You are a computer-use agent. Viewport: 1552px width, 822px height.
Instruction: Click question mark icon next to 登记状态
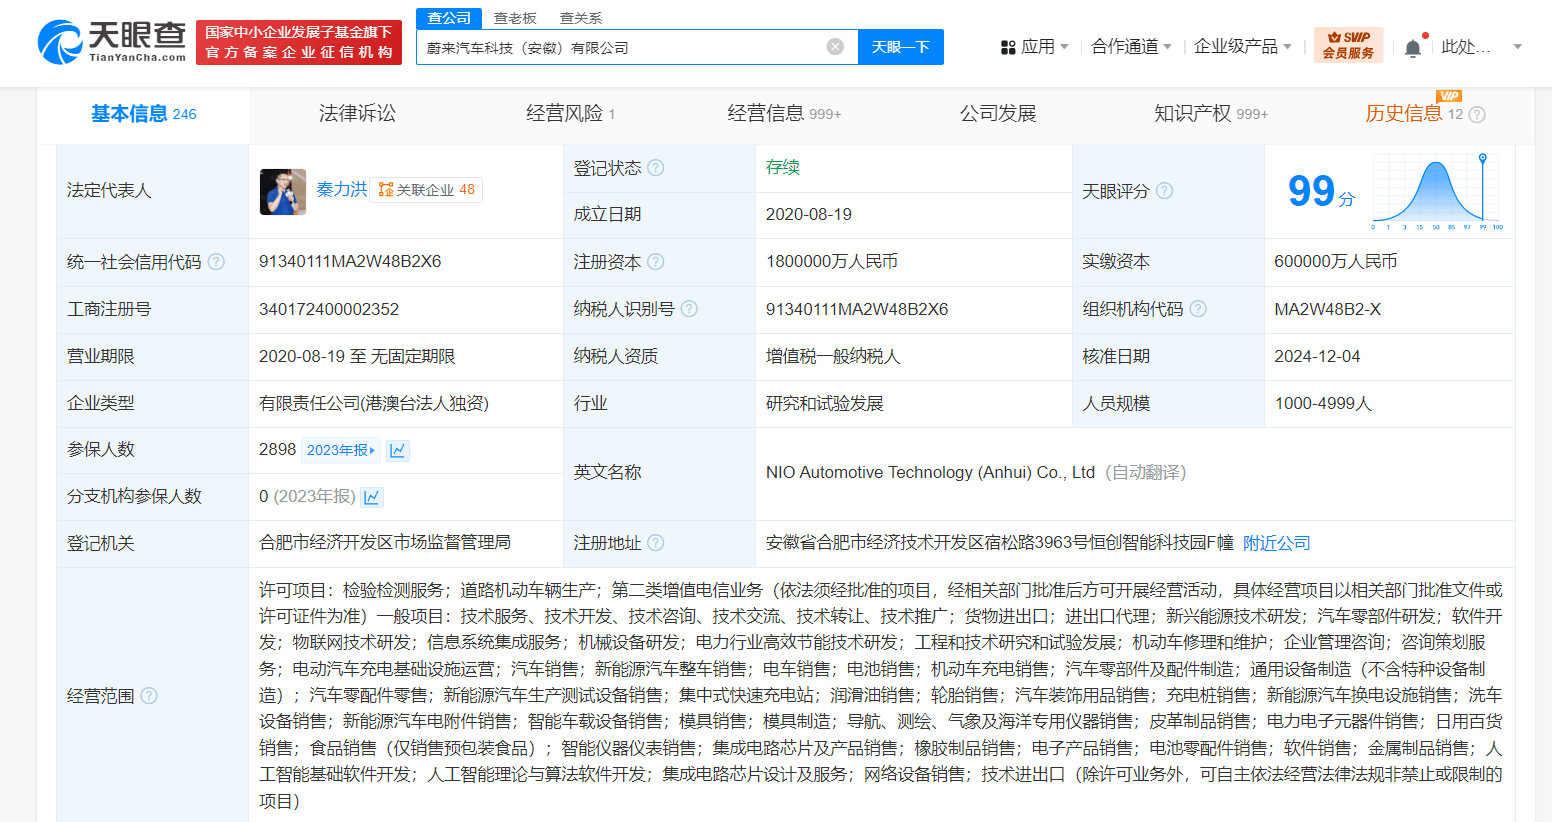coord(657,168)
